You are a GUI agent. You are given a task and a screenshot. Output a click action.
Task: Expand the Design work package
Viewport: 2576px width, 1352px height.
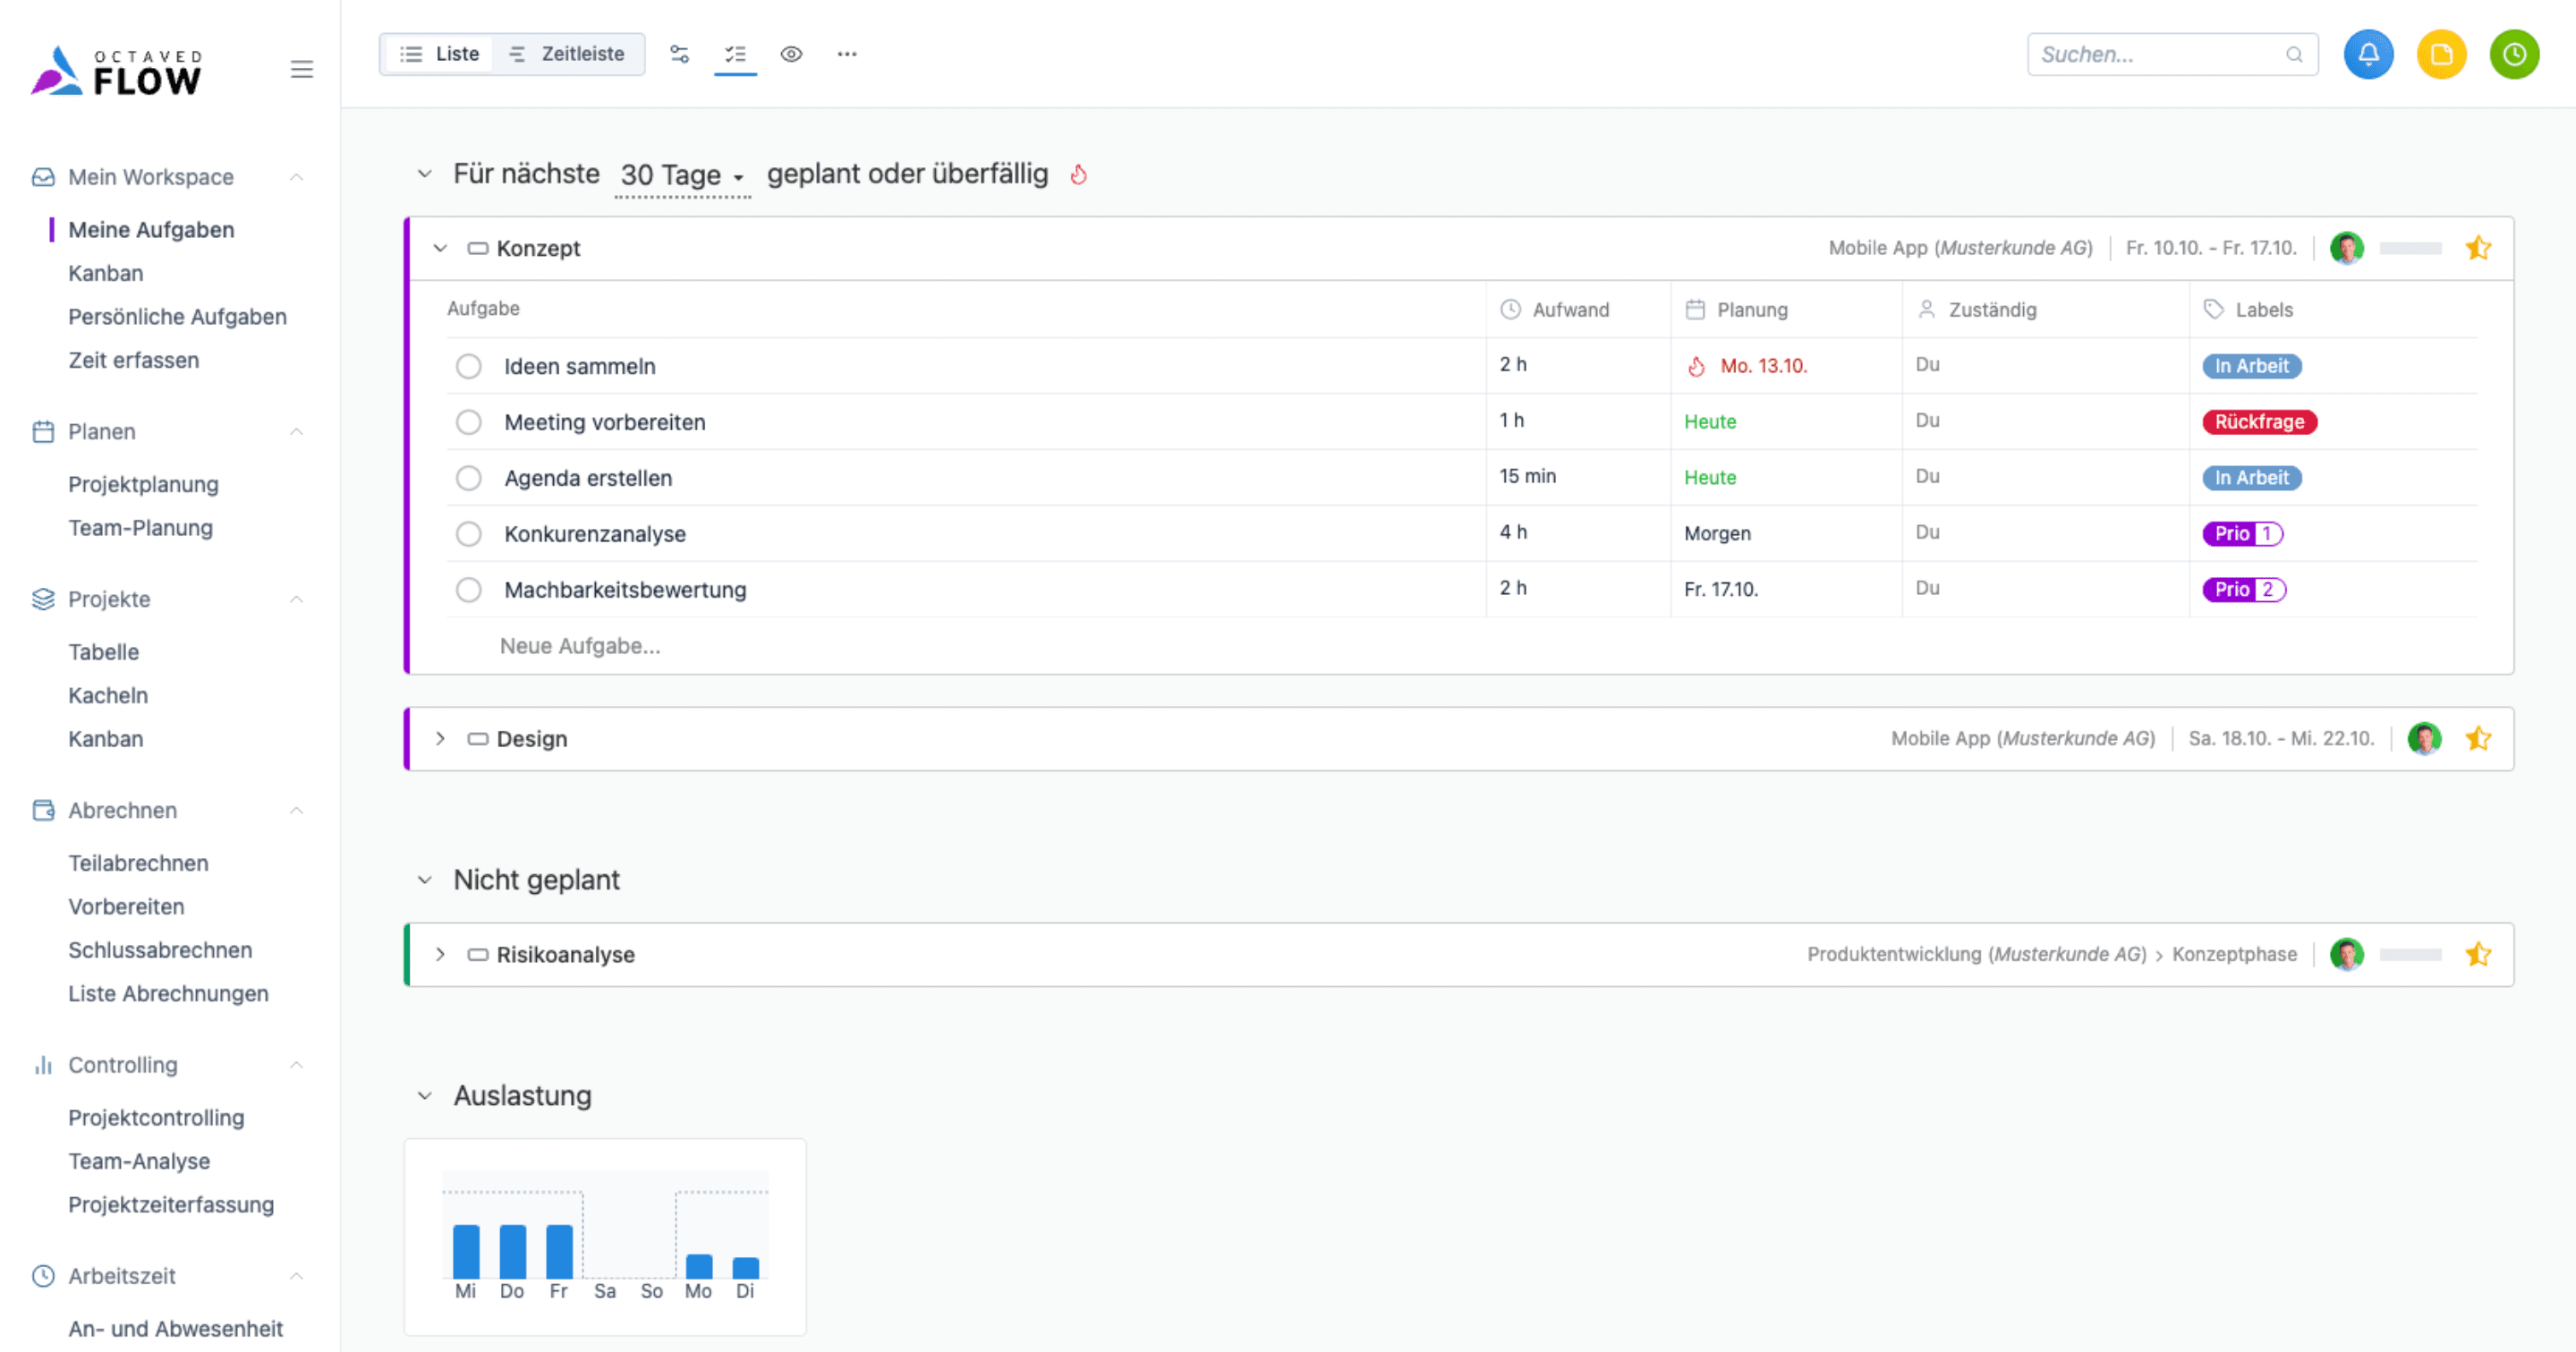[x=440, y=739]
